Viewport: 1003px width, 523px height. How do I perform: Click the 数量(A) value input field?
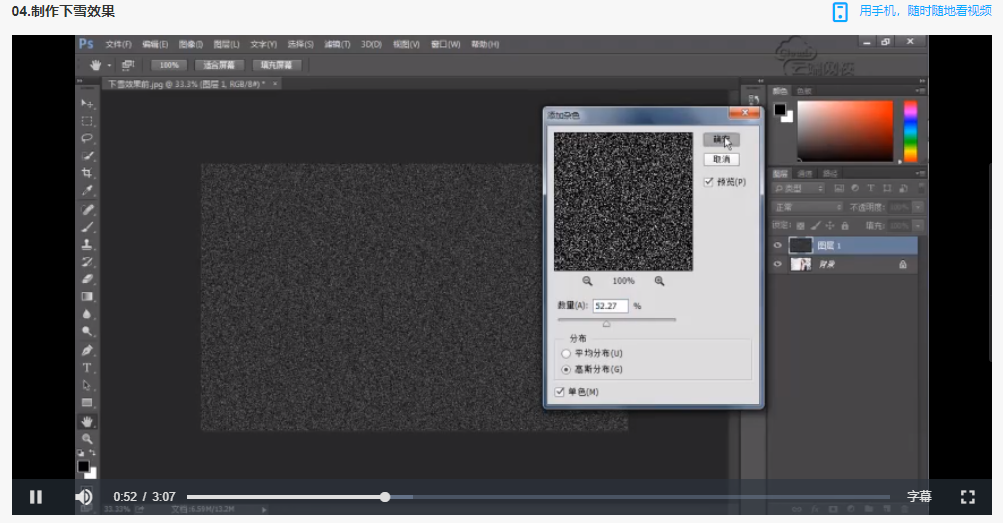click(610, 306)
